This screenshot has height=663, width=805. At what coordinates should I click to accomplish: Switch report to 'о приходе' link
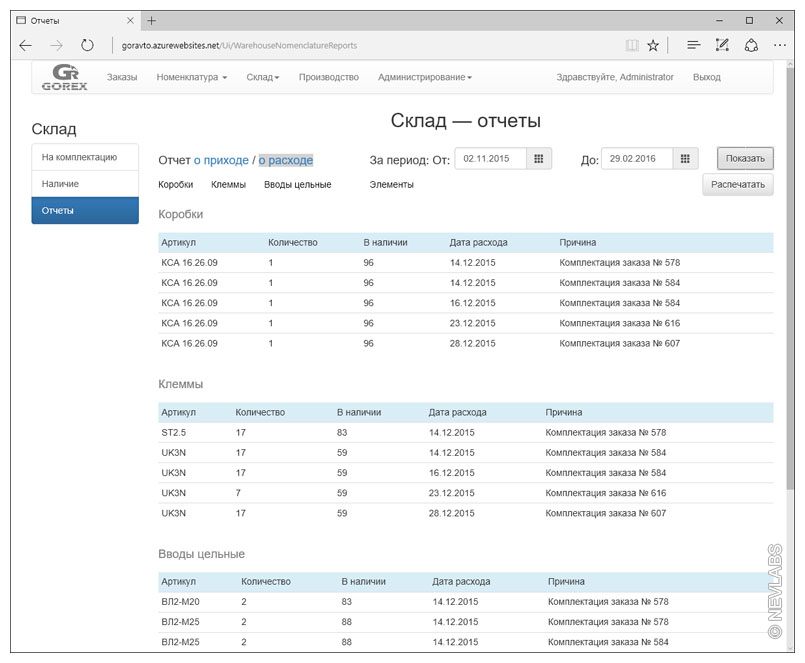click(x=221, y=160)
